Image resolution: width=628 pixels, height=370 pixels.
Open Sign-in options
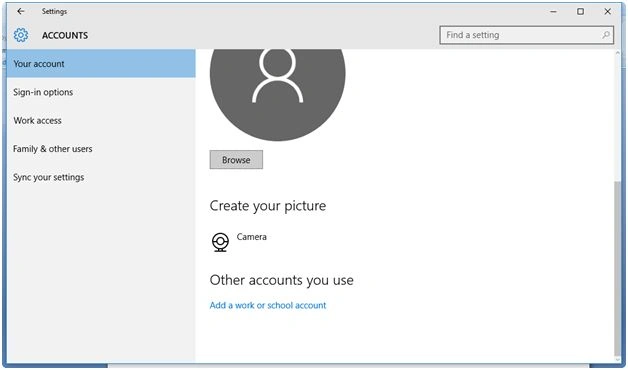(x=101, y=92)
